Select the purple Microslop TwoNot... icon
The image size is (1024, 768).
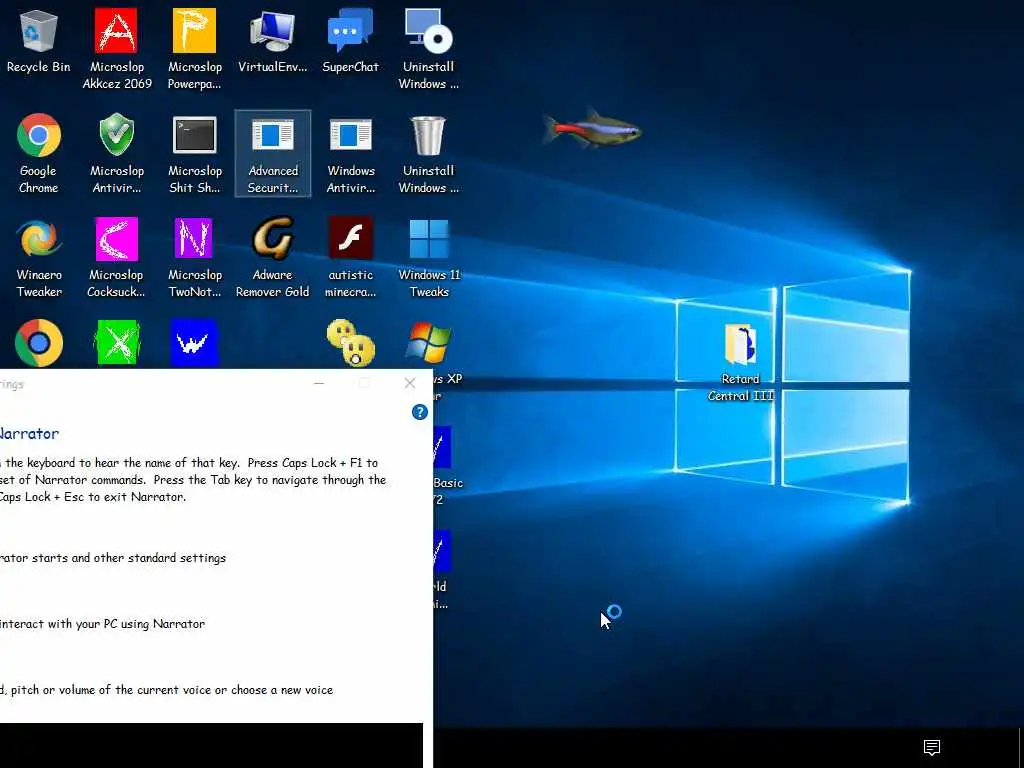[195, 258]
